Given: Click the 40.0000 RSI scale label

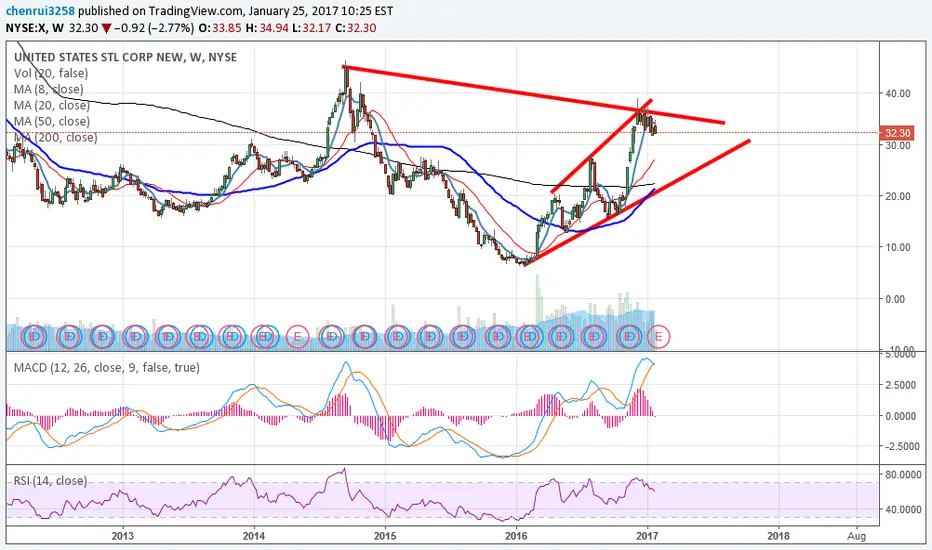Looking at the screenshot, I should click(903, 510).
